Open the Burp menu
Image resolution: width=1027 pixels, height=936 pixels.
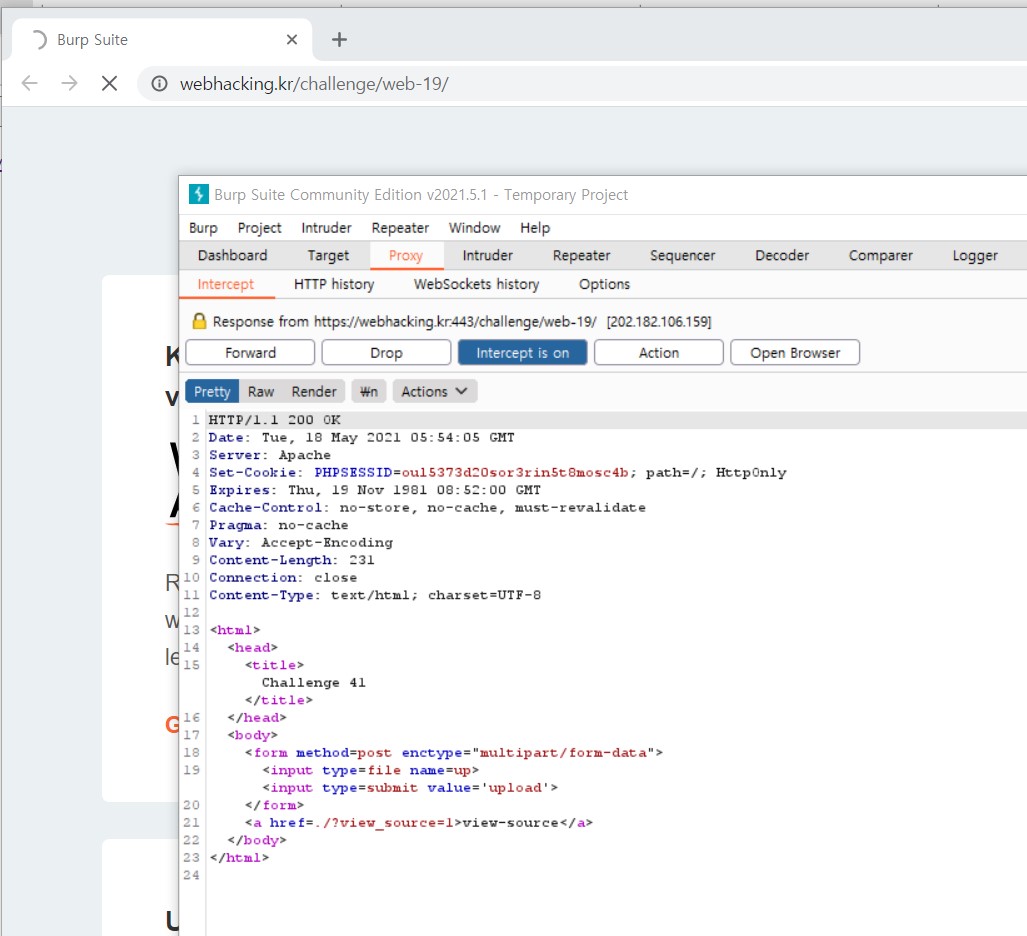203,228
